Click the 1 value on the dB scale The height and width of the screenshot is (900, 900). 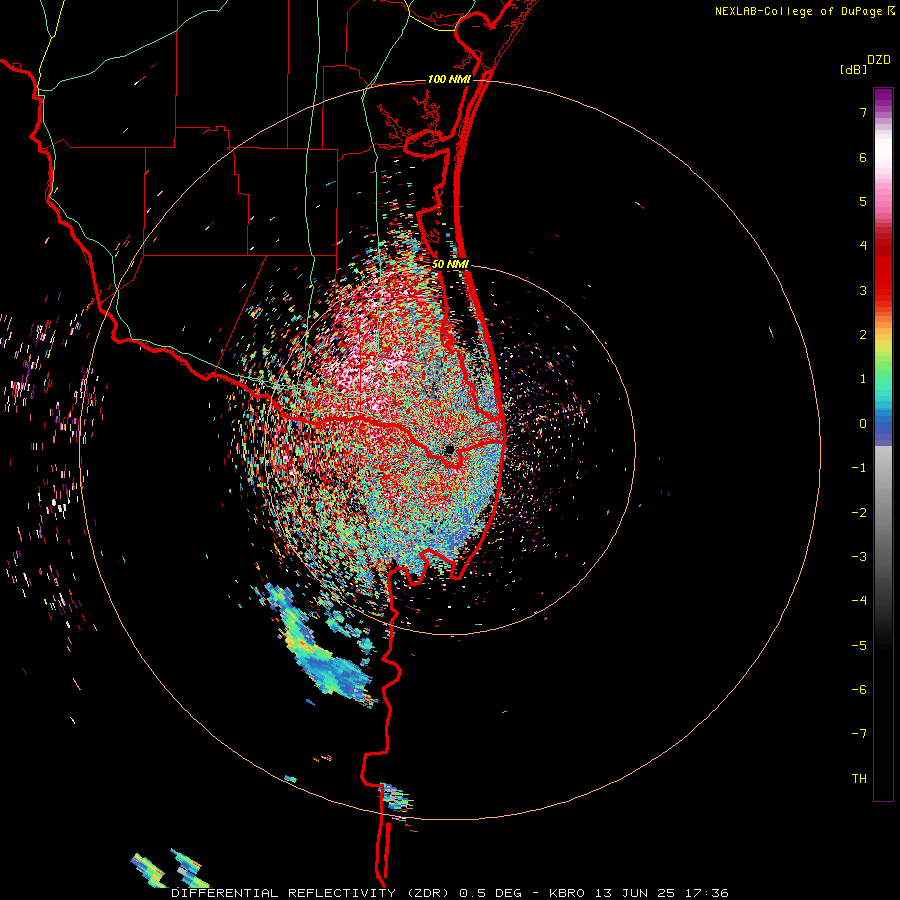[863, 379]
